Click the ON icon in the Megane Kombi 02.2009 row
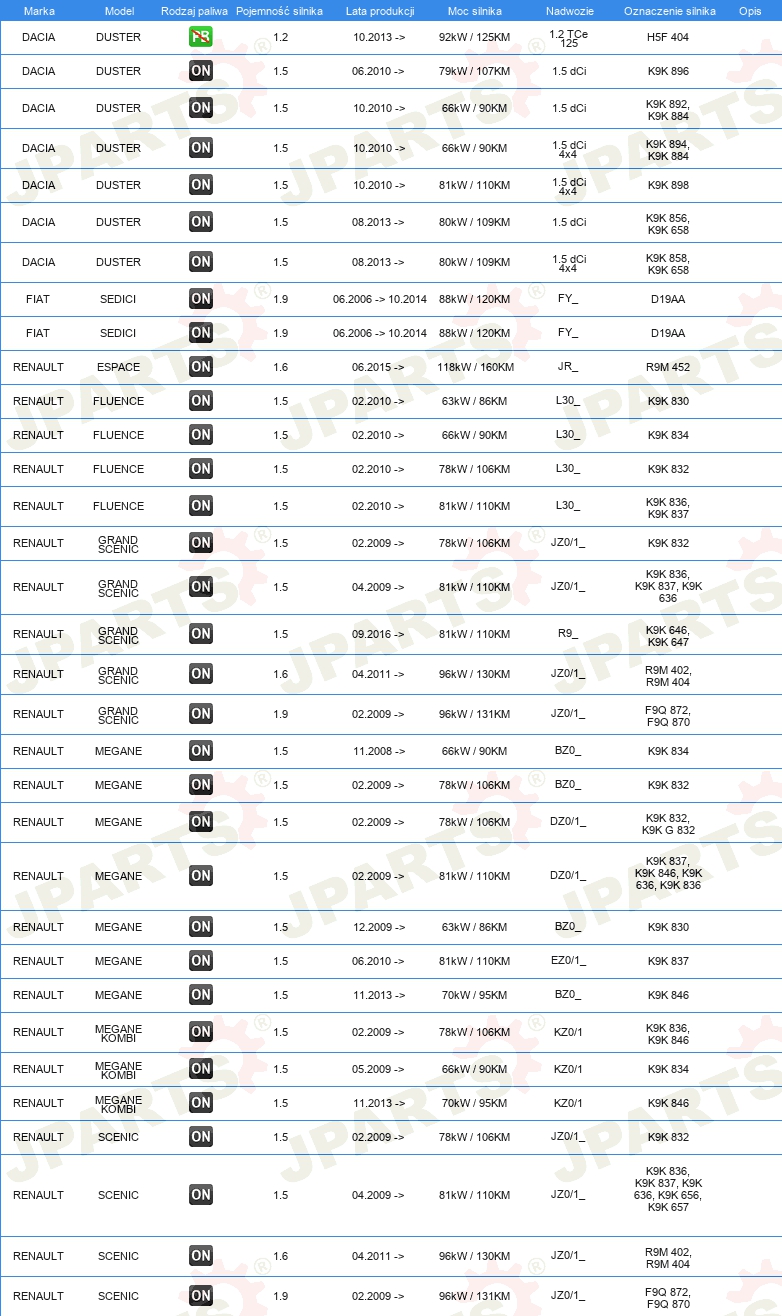The width and height of the screenshot is (782, 1316). pos(201,1032)
